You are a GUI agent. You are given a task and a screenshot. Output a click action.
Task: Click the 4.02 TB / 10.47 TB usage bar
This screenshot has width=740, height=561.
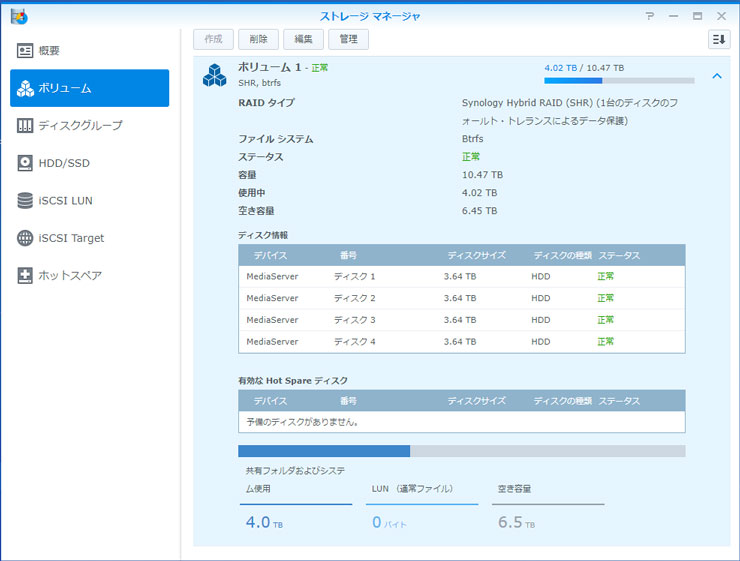(x=619, y=81)
